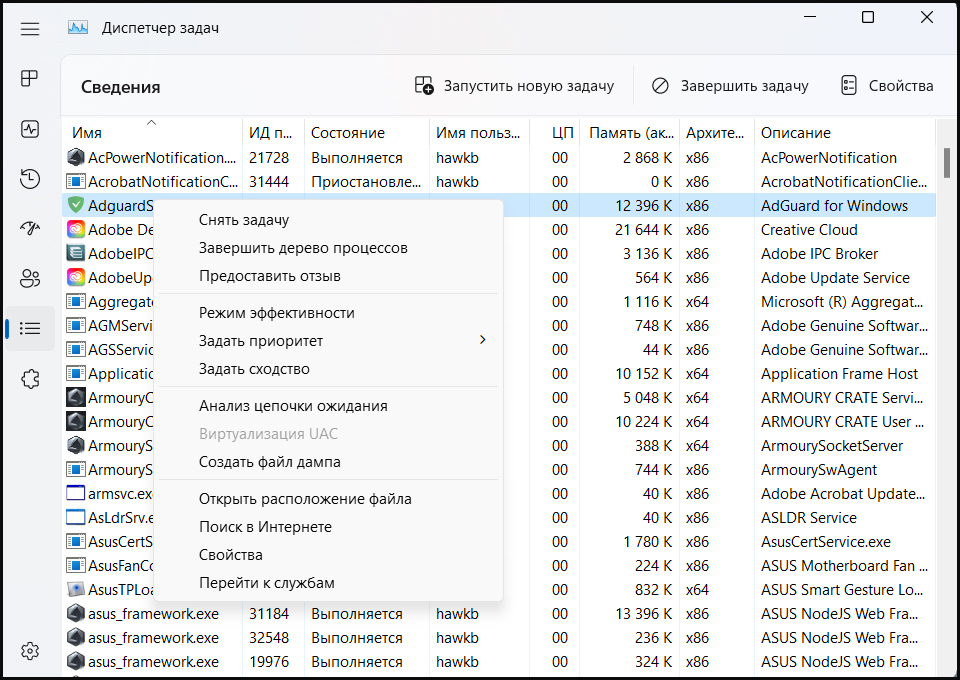Image resolution: width=960 pixels, height=680 pixels.
Task: Select Завершить дерево процессов
Action: coord(328,248)
